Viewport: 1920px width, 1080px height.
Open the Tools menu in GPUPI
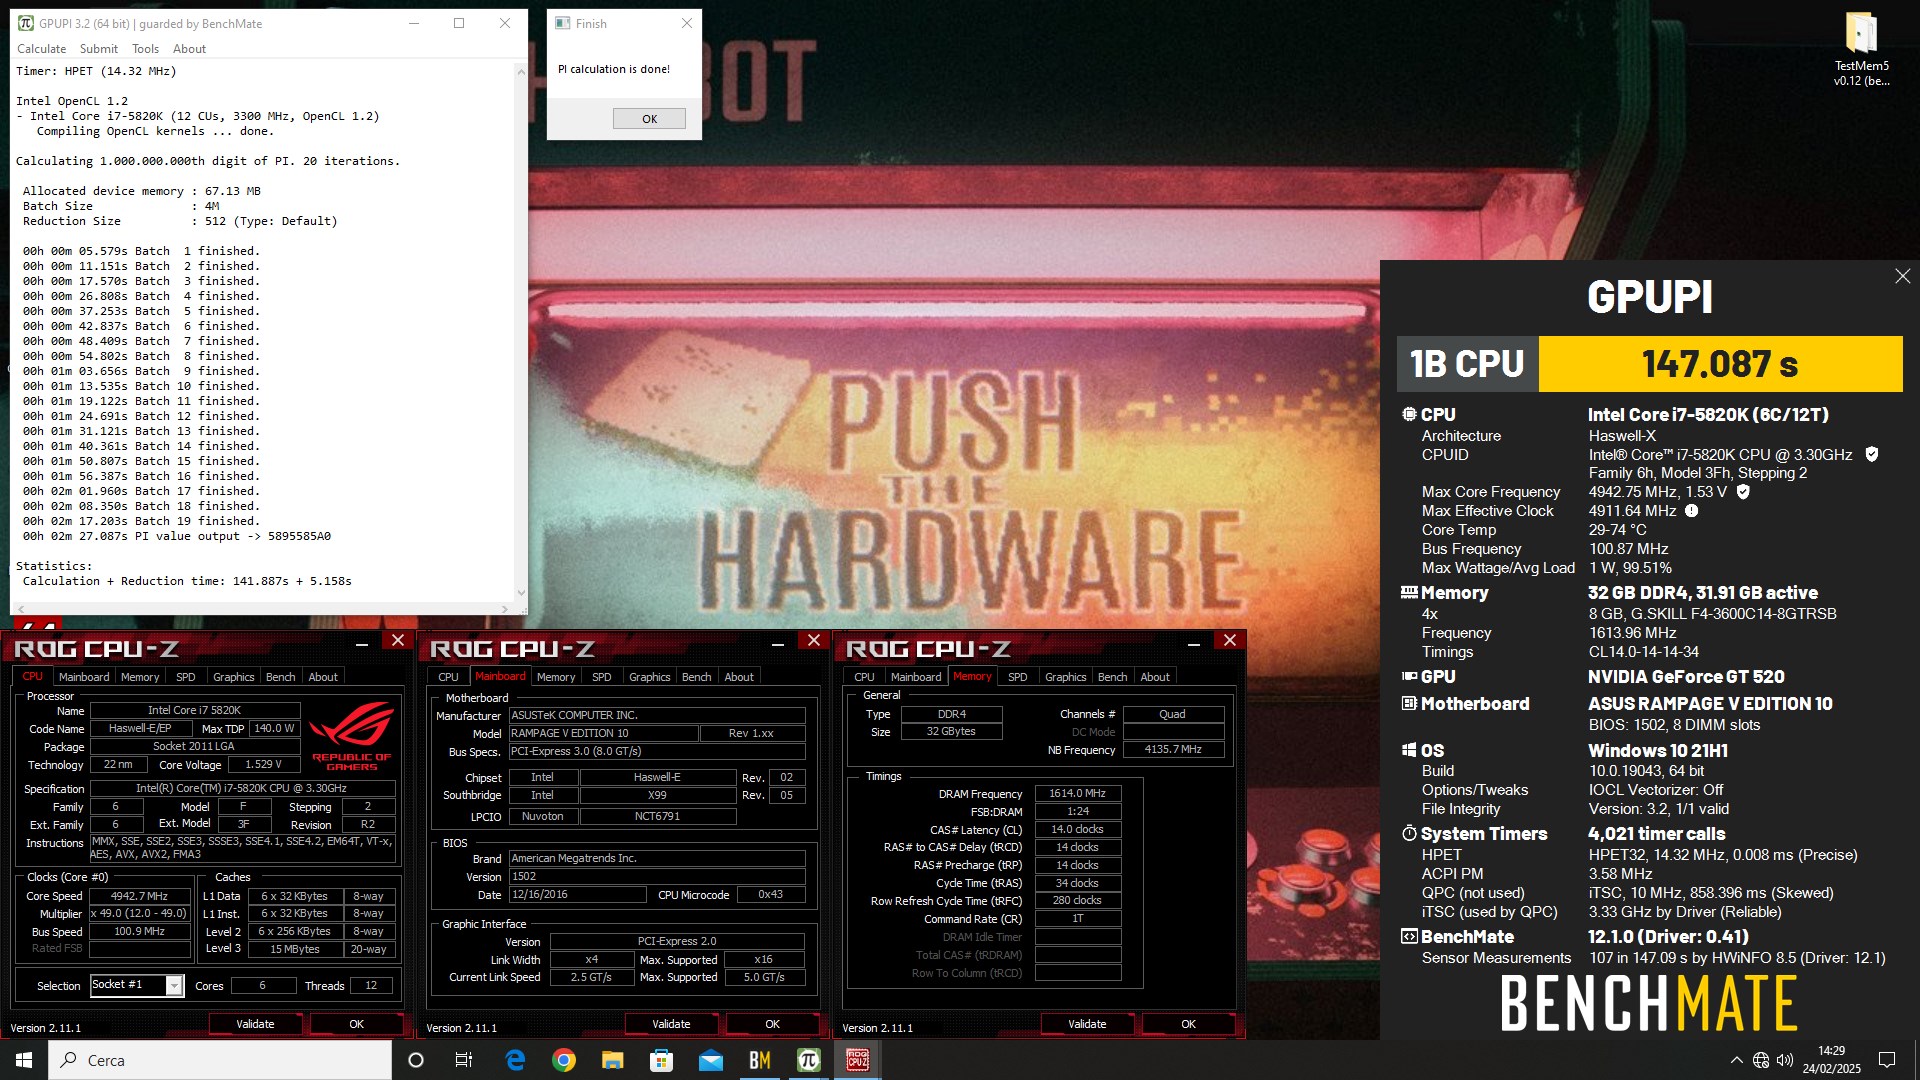pyautogui.click(x=145, y=49)
